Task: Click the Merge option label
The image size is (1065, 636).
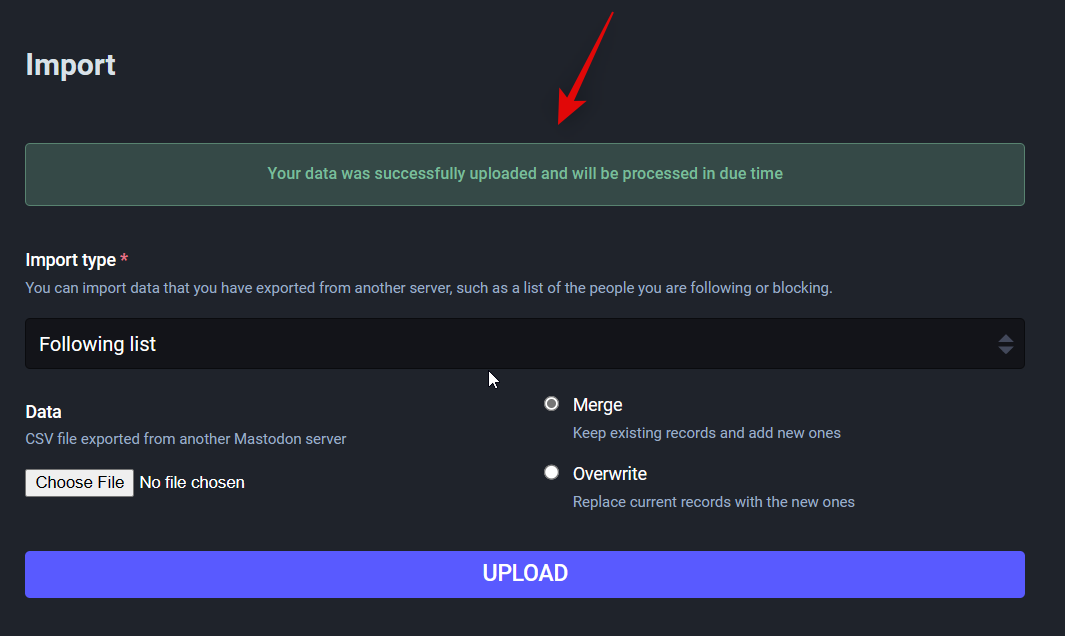Action: coord(597,405)
